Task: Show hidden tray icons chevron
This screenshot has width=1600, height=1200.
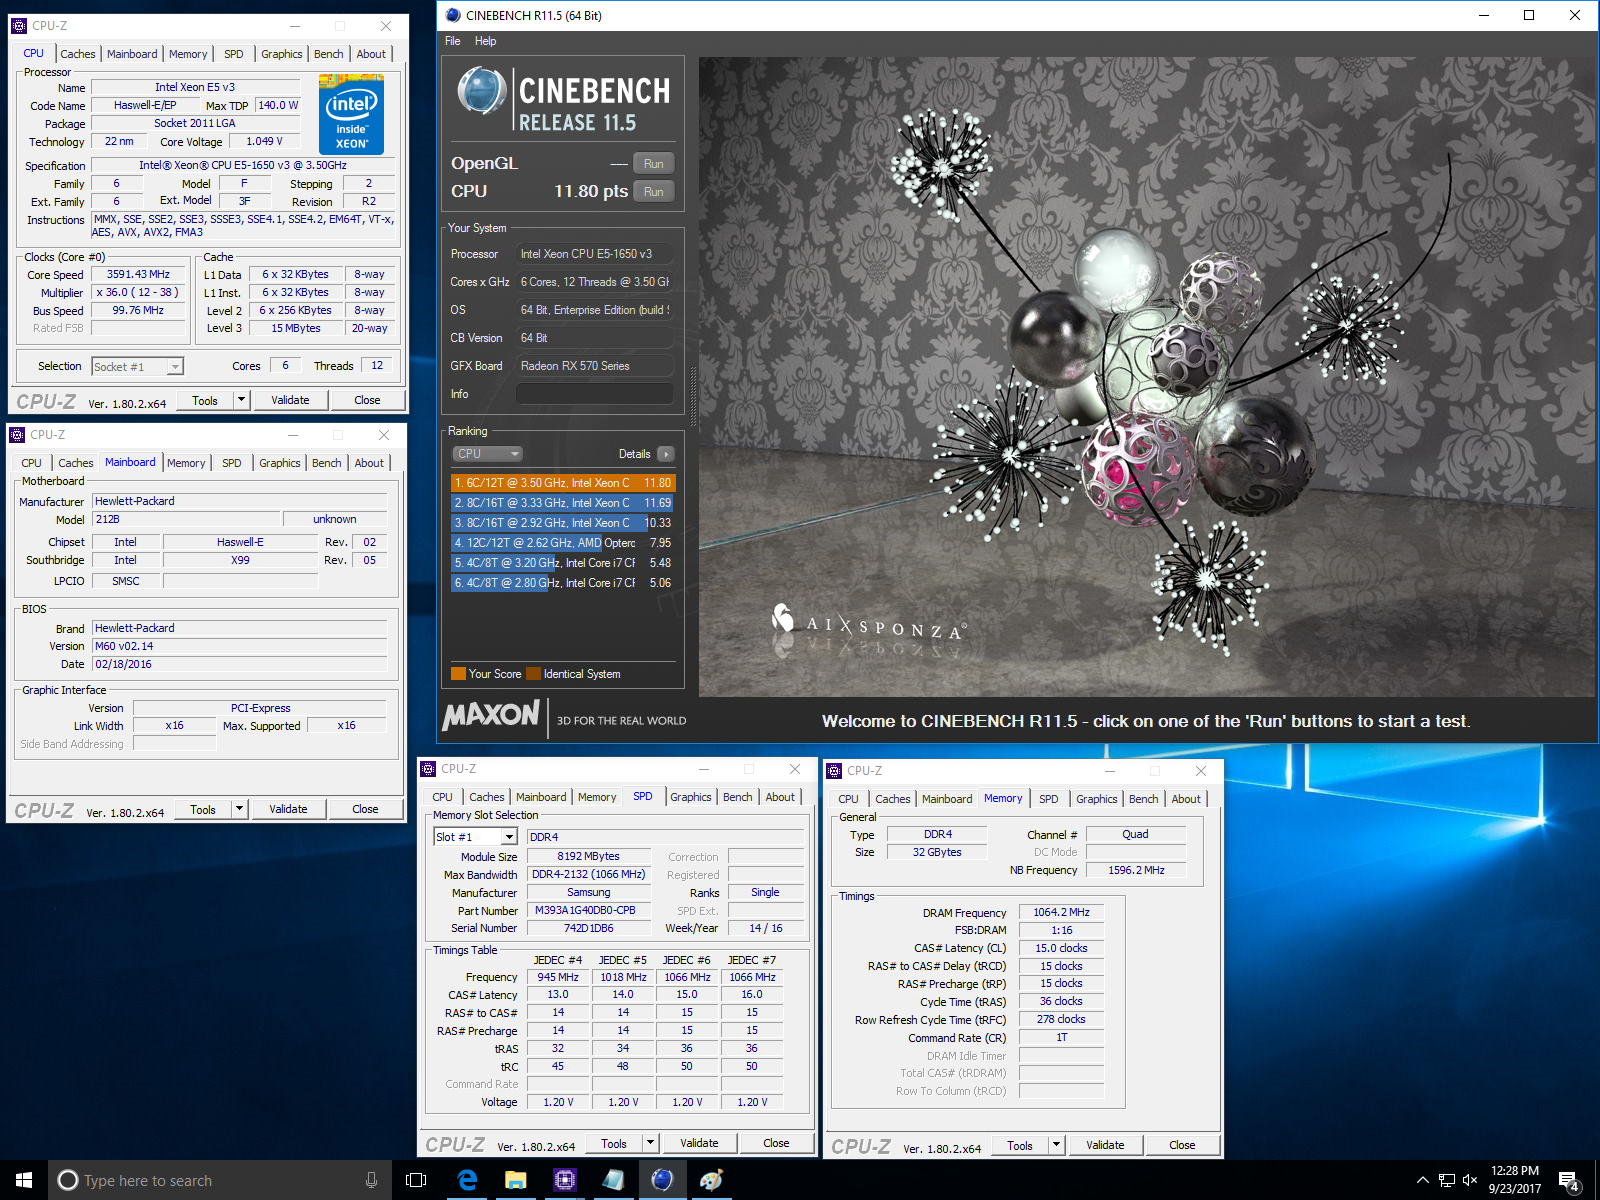Action: (1422, 1180)
